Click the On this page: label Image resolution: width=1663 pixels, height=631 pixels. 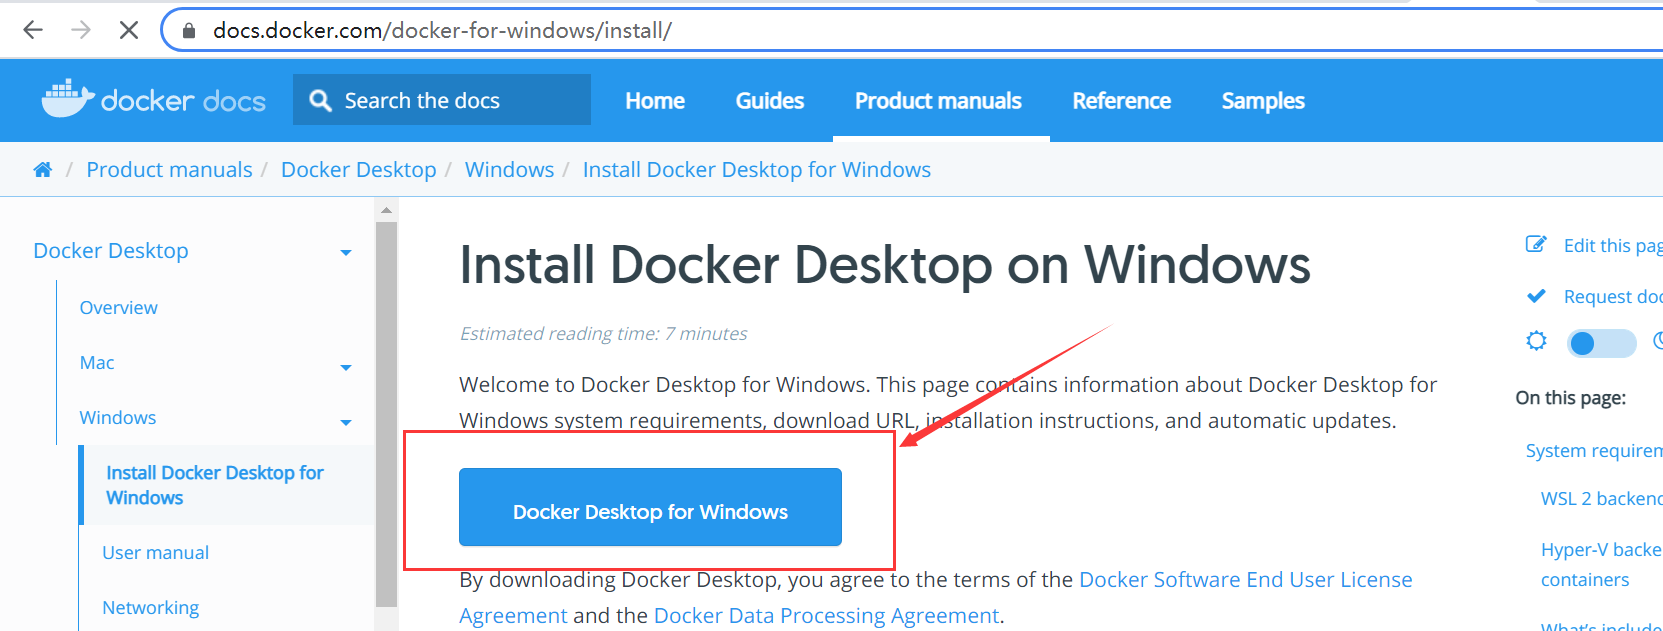click(1570, 398)
